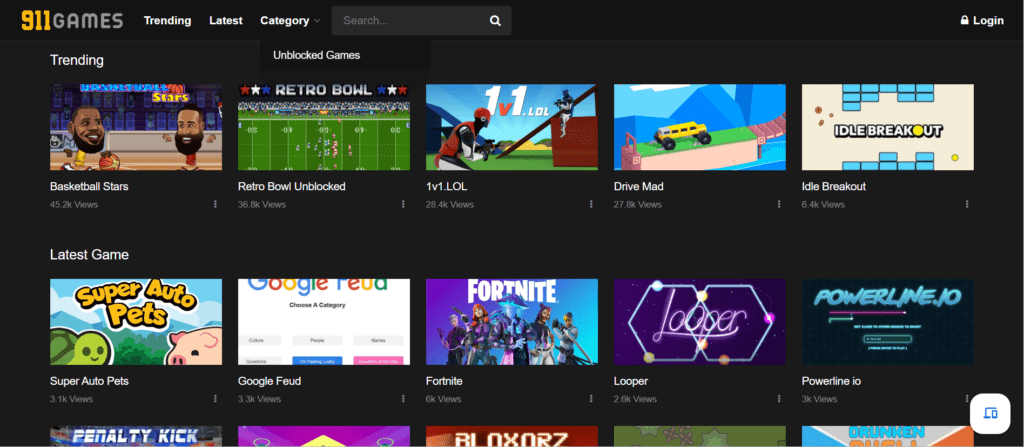This screenshot has height=447, width=1024.
Task: Click the Bloxorz thumbnail
Action: click(x=512, y=437)
